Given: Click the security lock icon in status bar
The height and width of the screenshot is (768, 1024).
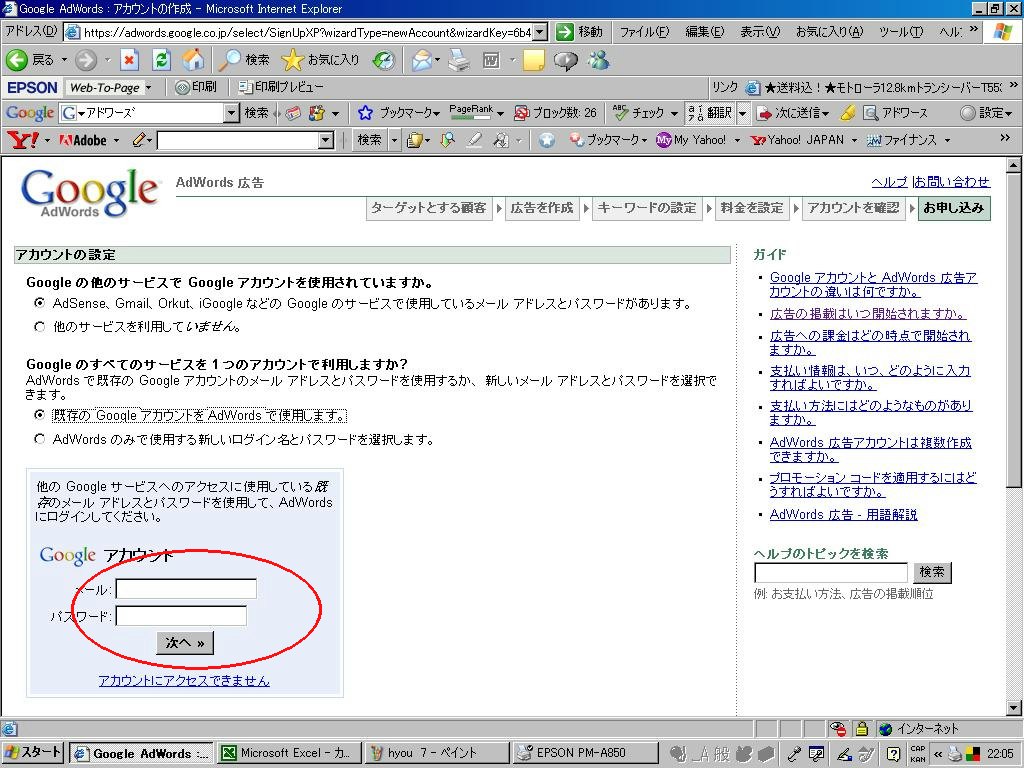Looking at the screenshot, I should pos(861,728).
